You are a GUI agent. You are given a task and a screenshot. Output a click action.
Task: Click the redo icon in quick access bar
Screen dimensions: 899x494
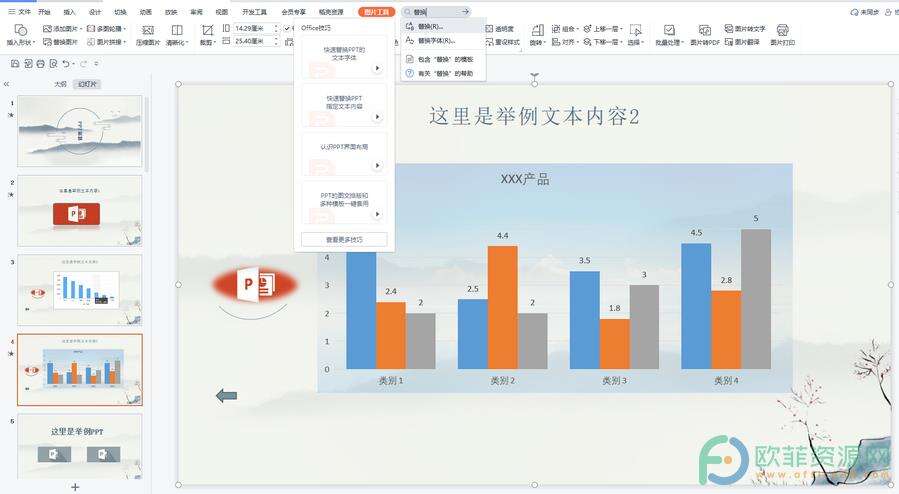pyautogui.click(x=84, y=64)
